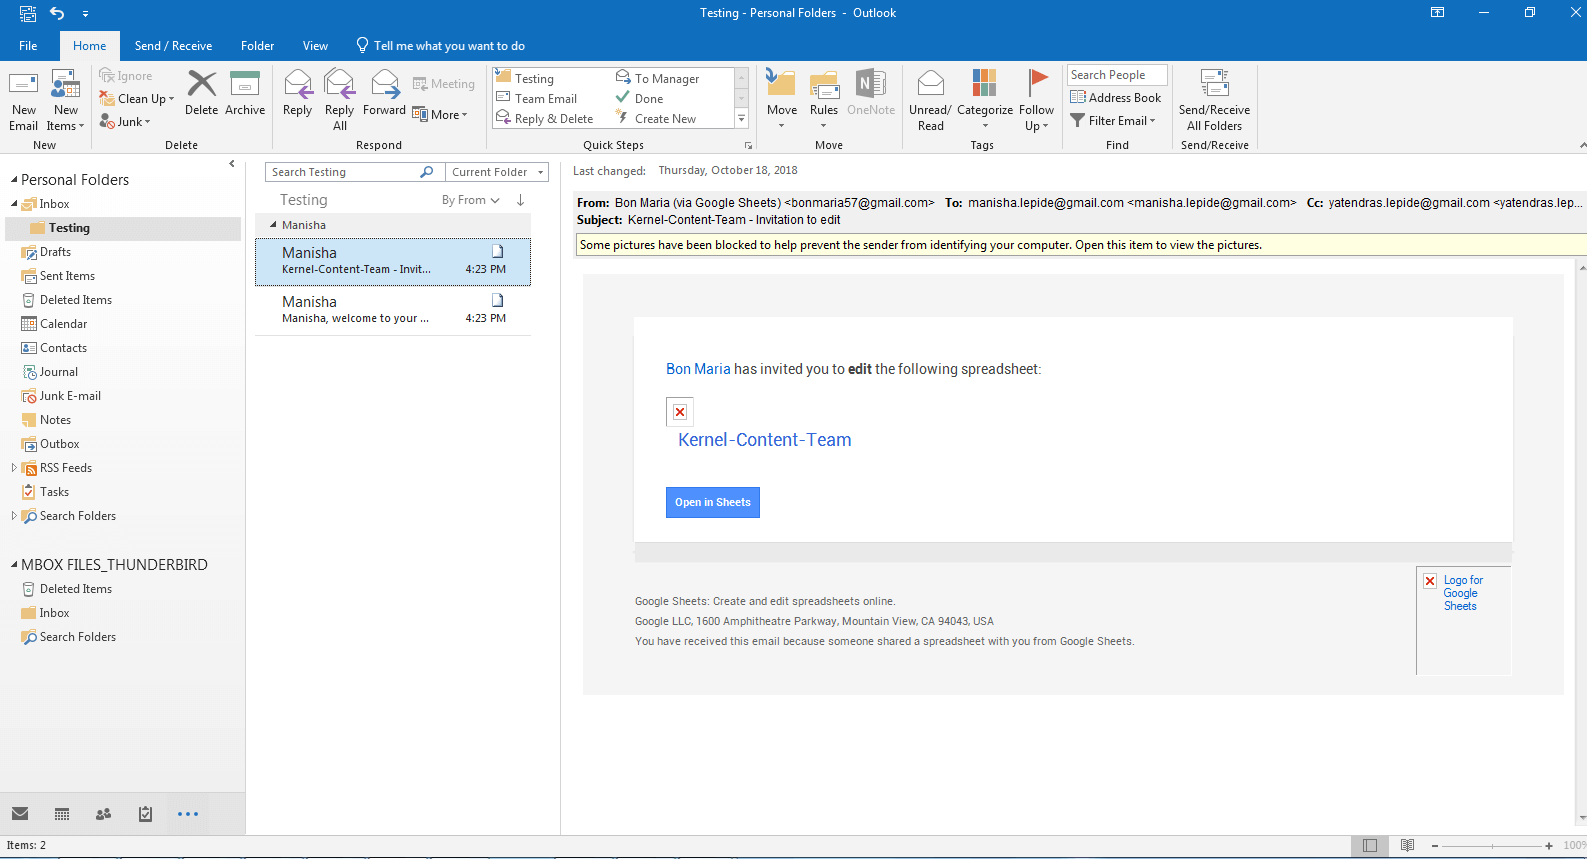The image size is (1587, 859).
Task: Apply the Team Email quick step
Action: pyautogui.click(x=537, y=99)
